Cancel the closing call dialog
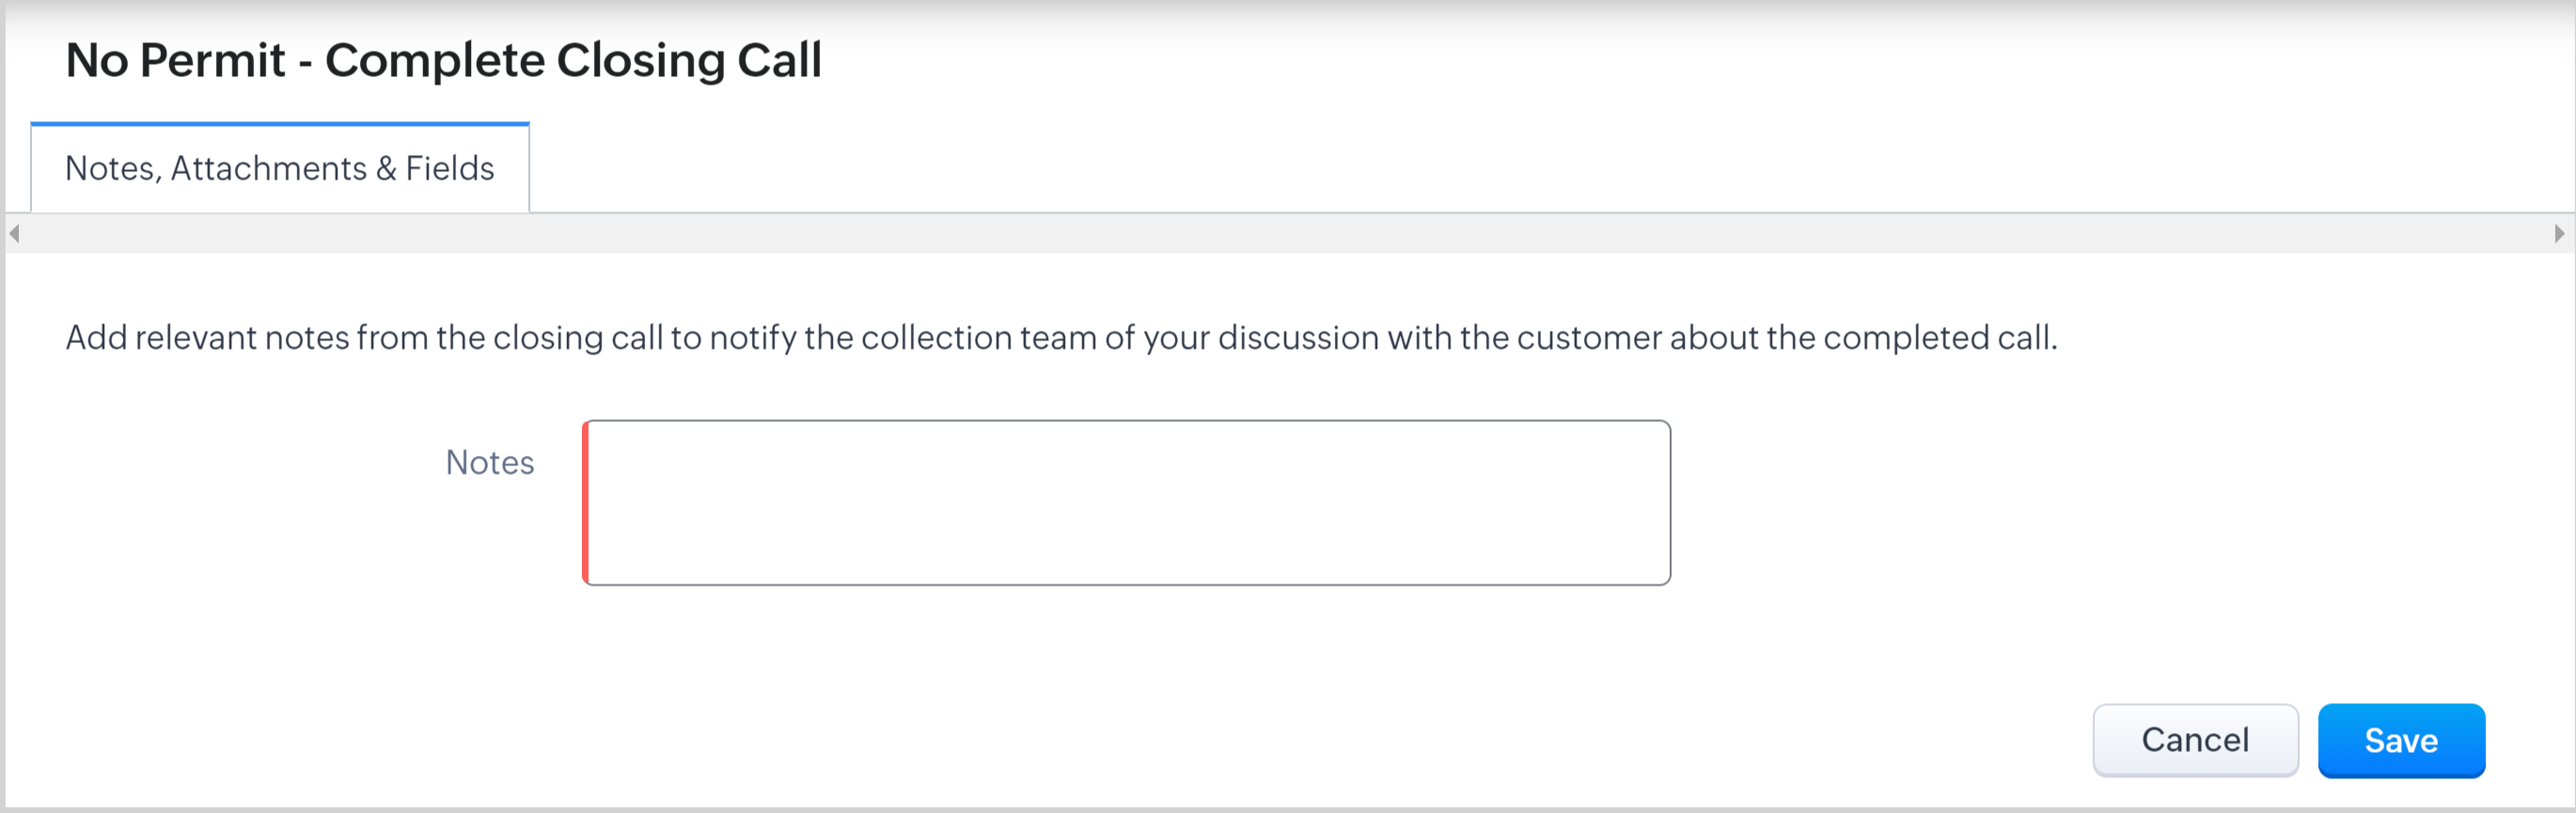The image size is (2576, 813). click(2194, 740)
